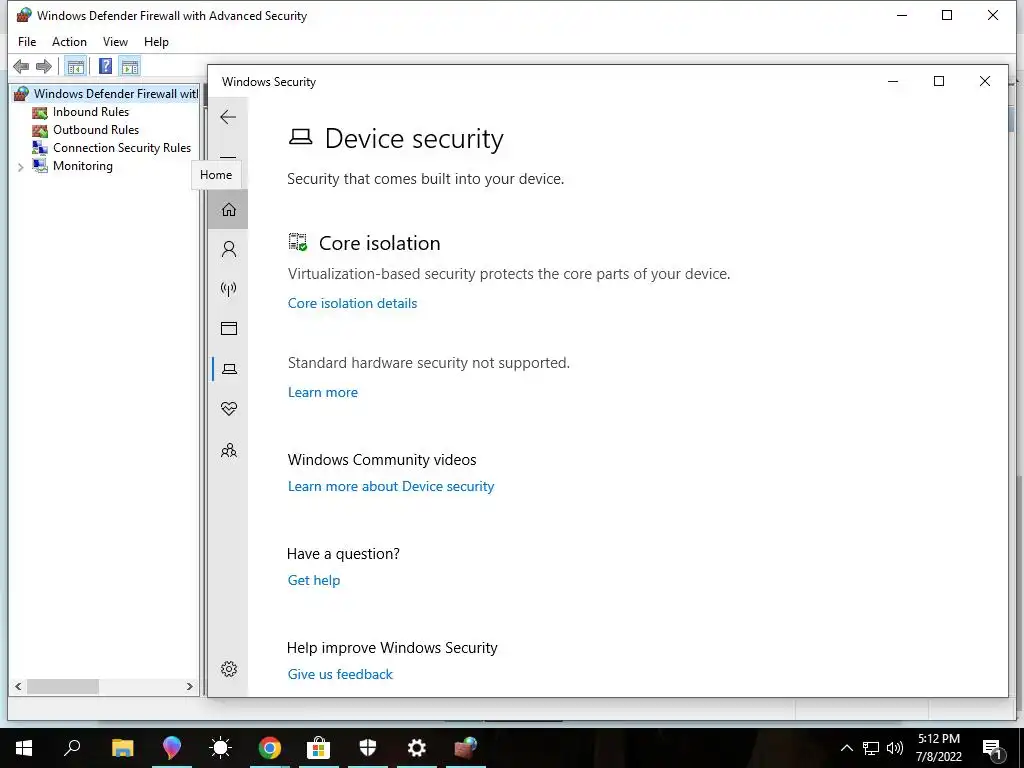Open App & browser control window icon
Image resolution: width=1024 pixels, height=768 pixels.
coord(229,328)
